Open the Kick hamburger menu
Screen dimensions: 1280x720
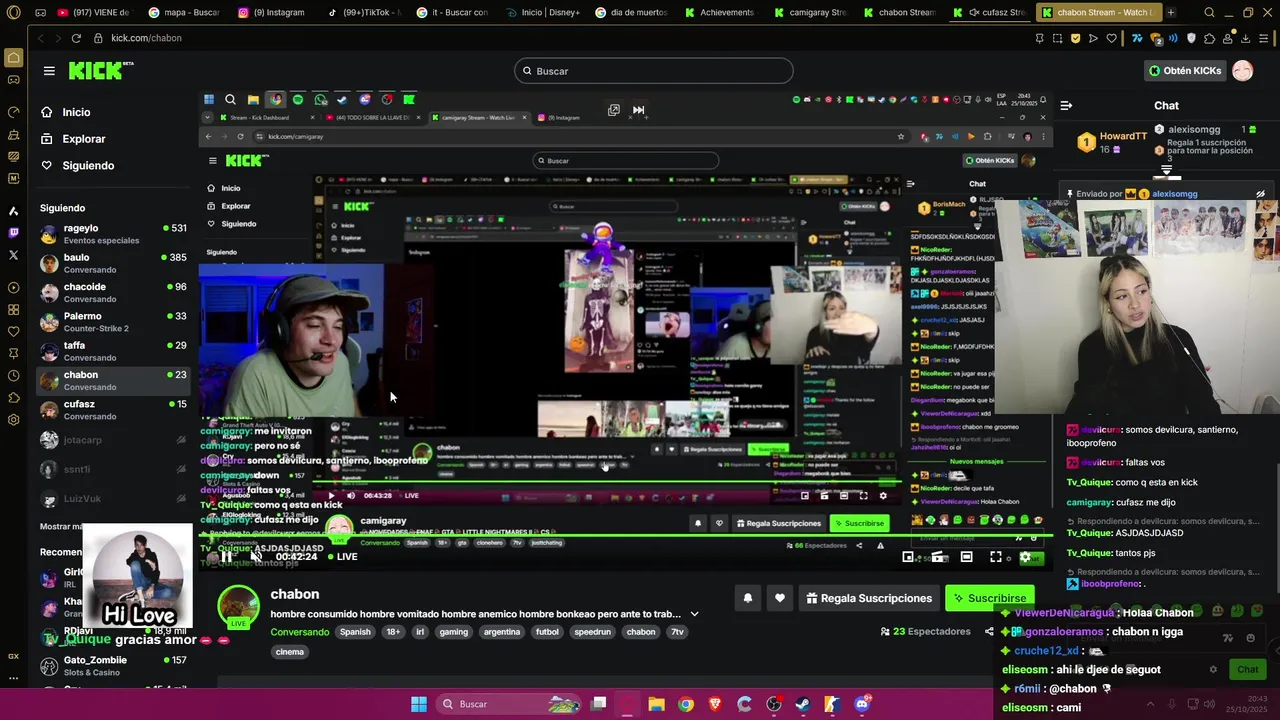click(49, 71)
